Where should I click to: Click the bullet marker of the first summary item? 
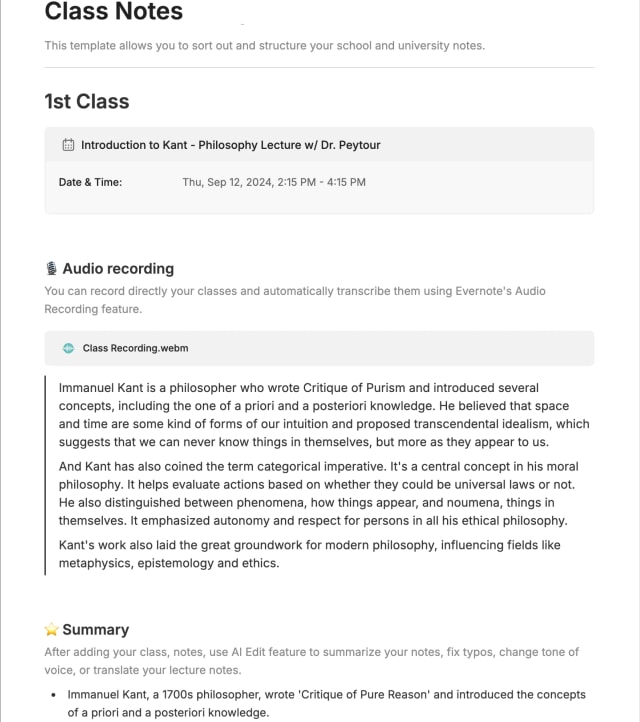53,694
